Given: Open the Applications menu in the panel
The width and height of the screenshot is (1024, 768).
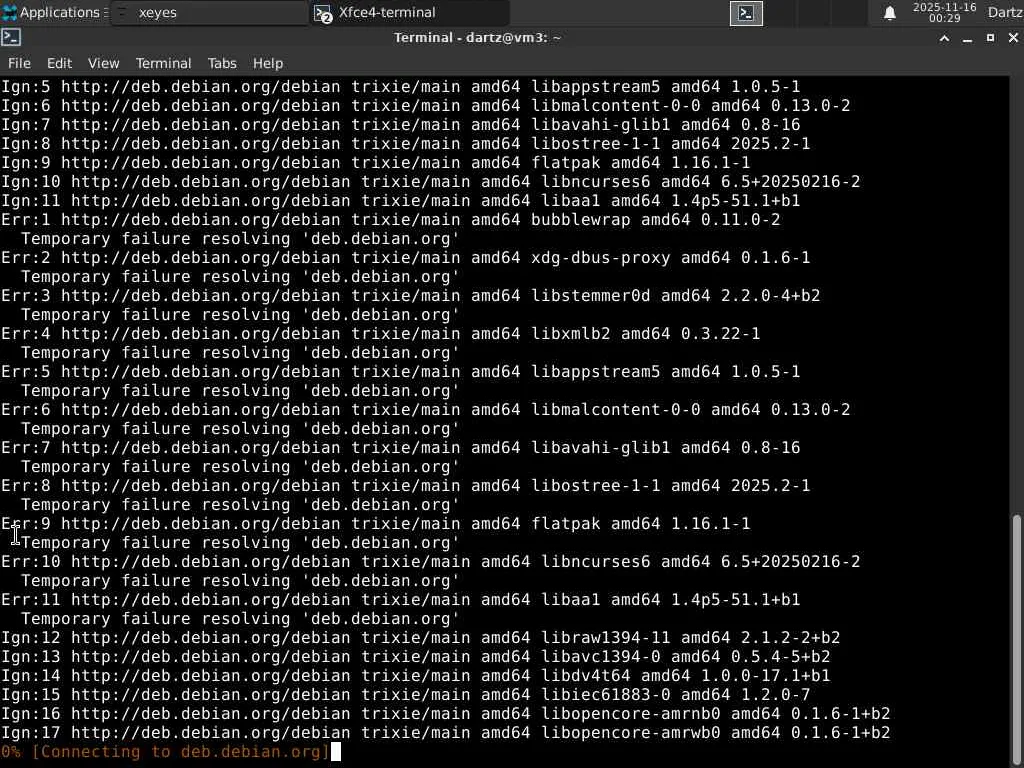Looking at the screenshot, I should [x=54, y=12].
